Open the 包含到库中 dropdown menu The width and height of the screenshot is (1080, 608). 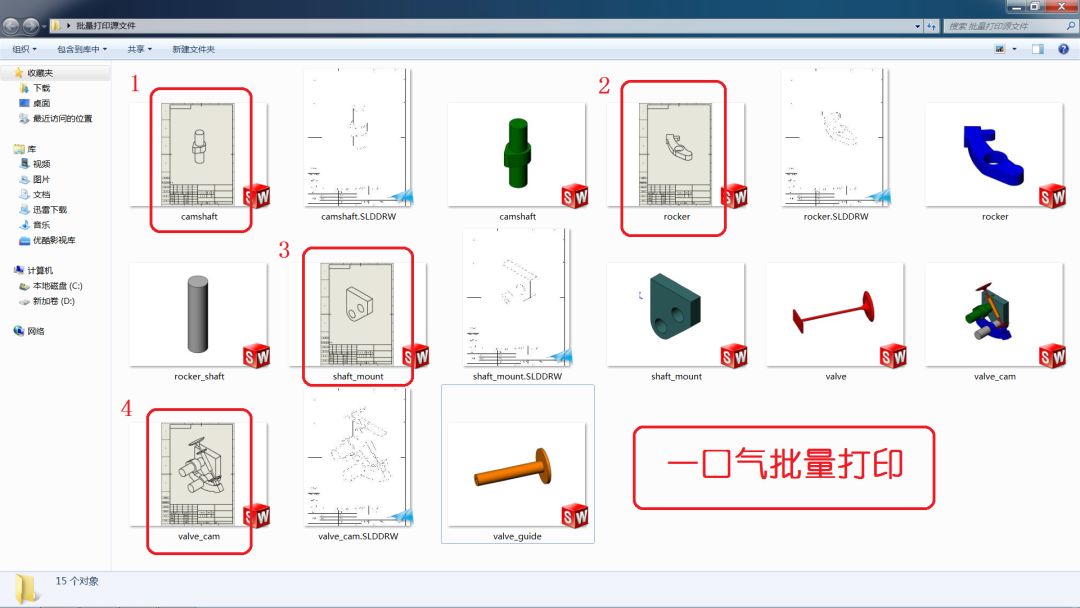pyautogui.click(x=82, y=50)
